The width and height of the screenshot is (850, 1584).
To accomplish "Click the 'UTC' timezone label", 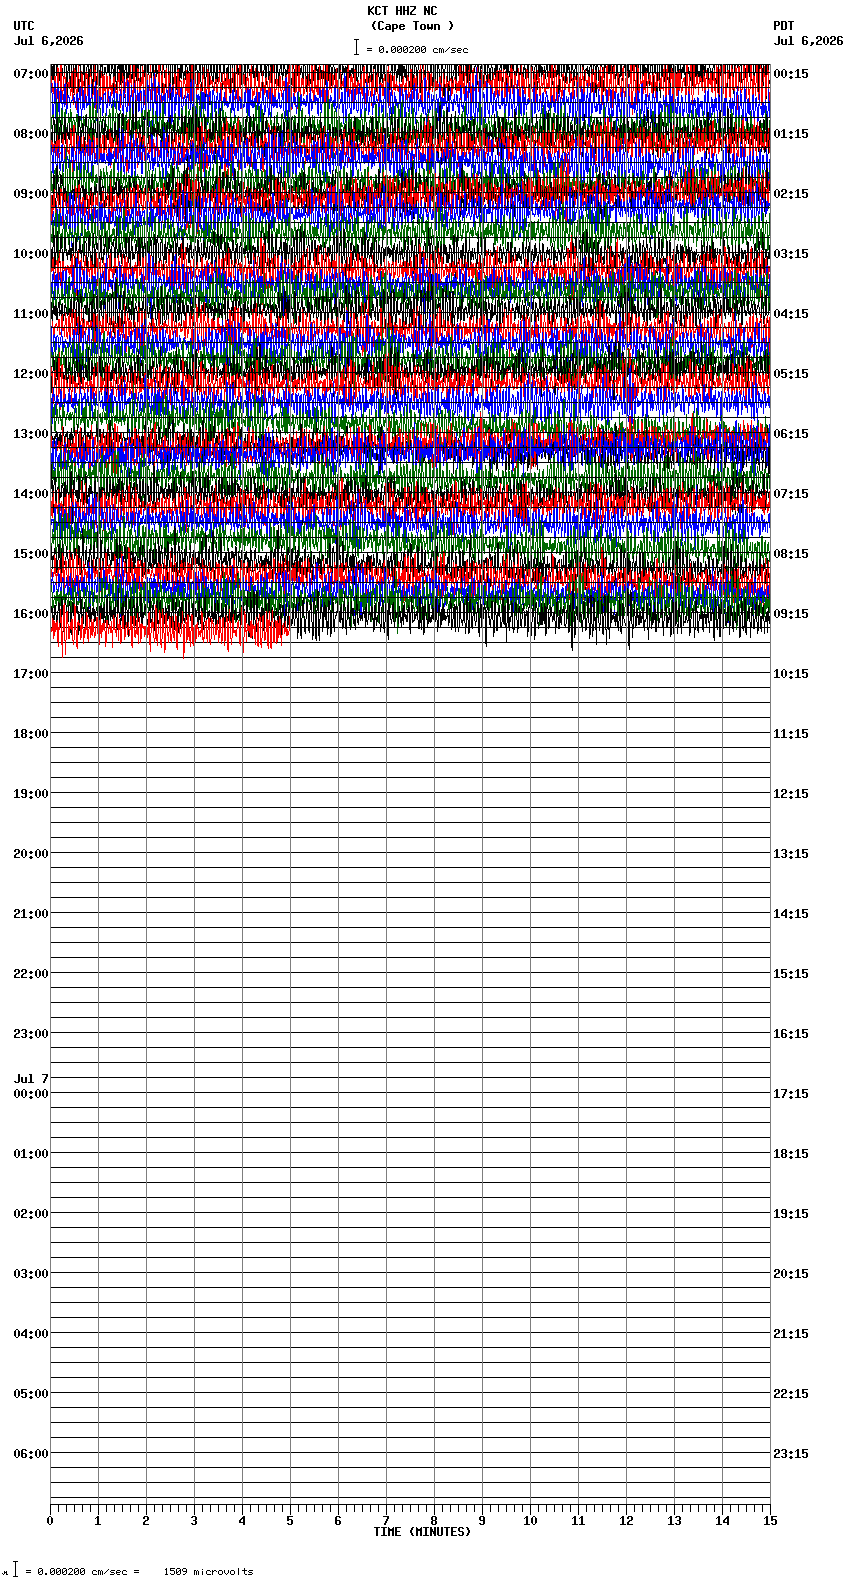I will (24, 26).
